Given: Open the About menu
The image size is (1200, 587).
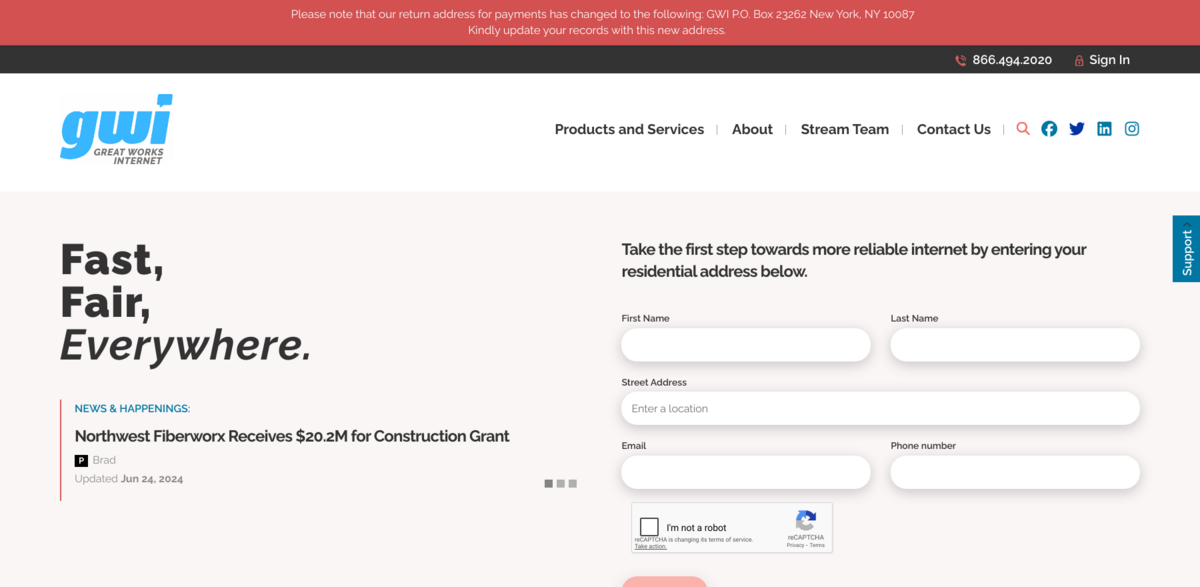Looking at the screenshot, I should click(x=752, y=129).
